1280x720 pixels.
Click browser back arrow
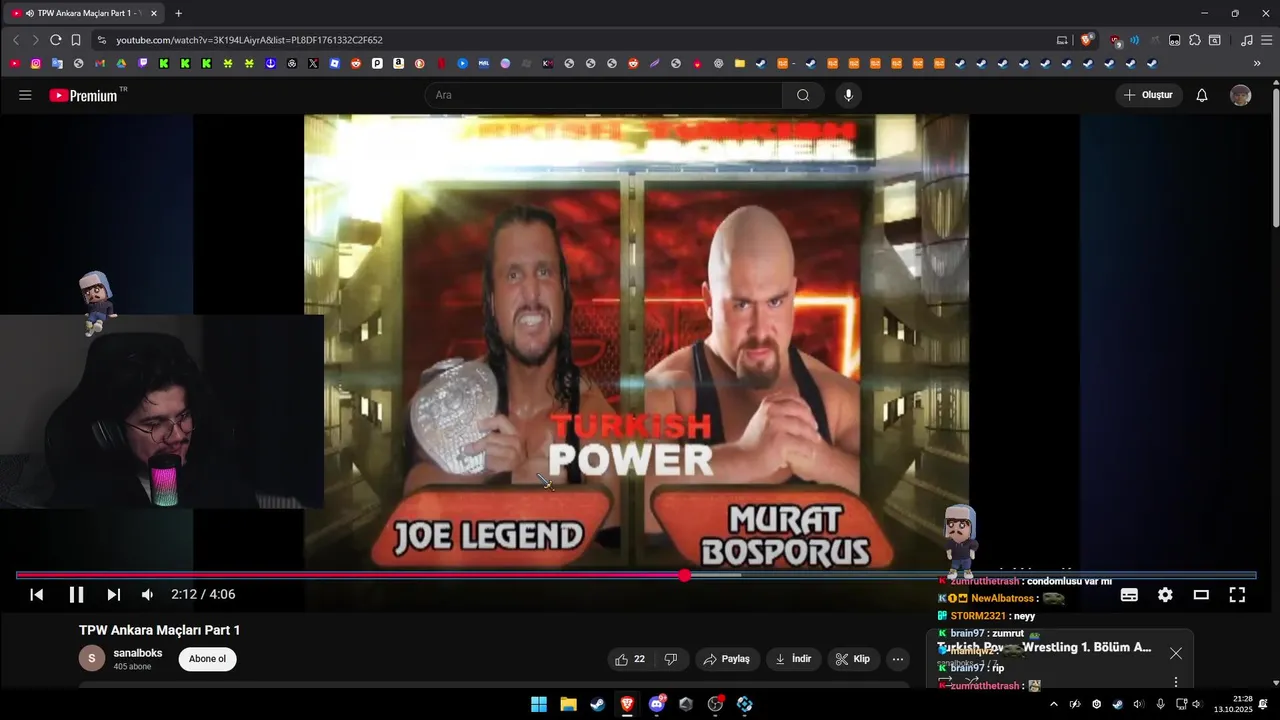click(16, 40)
